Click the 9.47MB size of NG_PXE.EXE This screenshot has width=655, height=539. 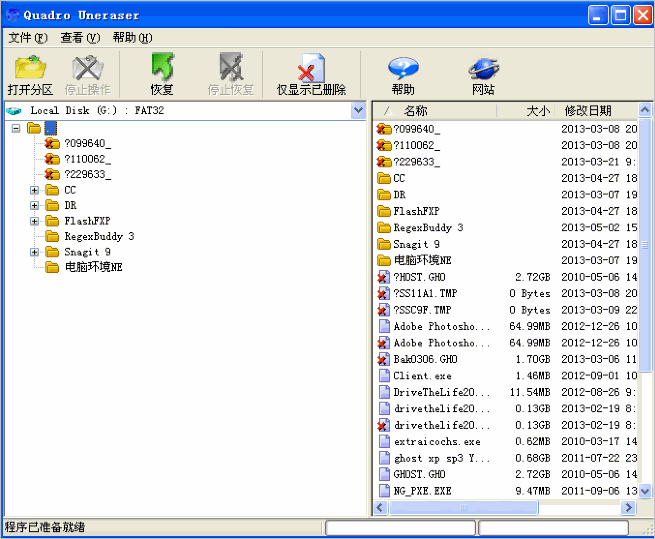click(x=533, y=491)
